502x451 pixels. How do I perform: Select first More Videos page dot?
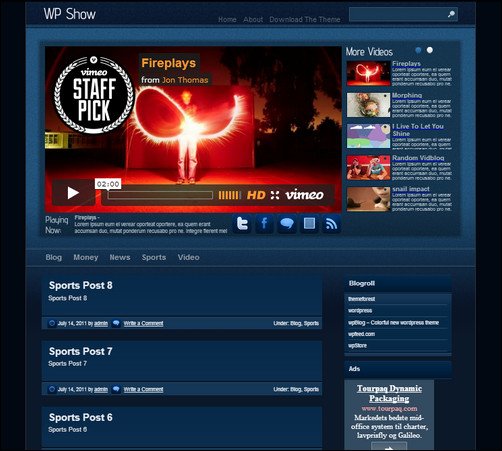click(418, 50)
